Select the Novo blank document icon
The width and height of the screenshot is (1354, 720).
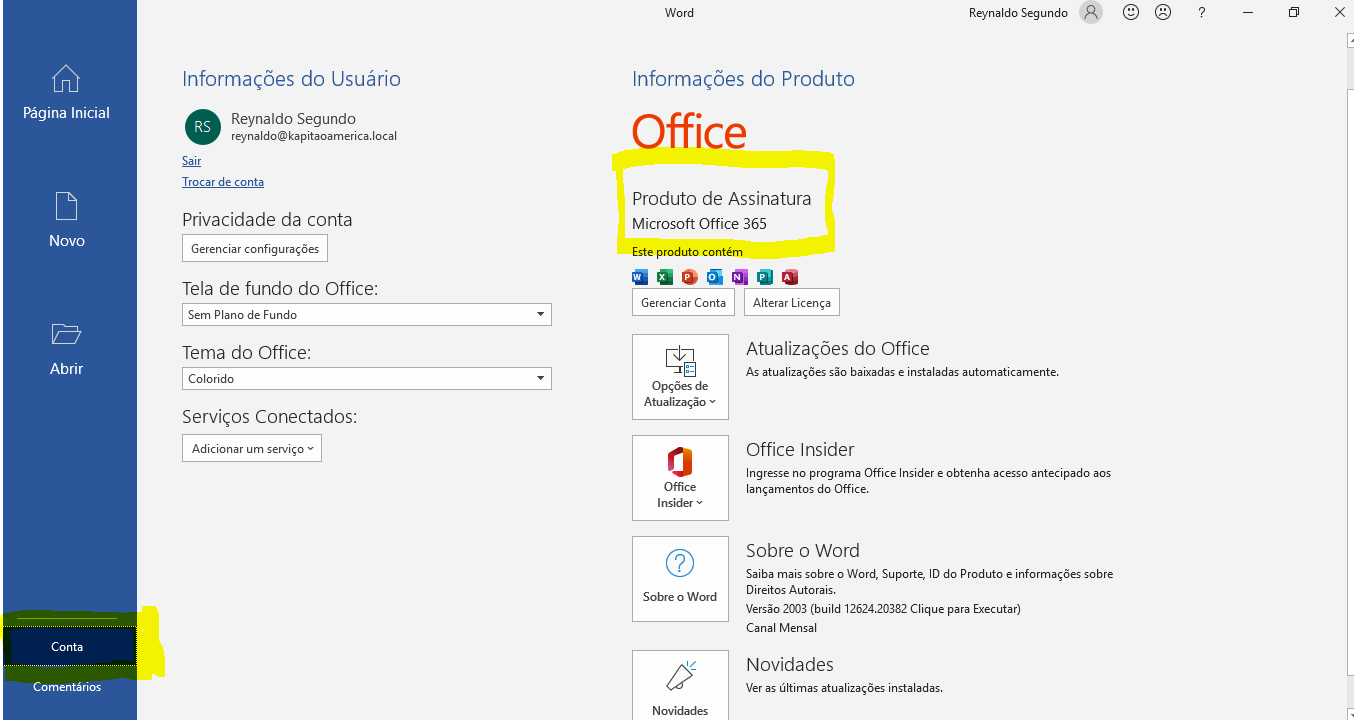pos(66,207)
